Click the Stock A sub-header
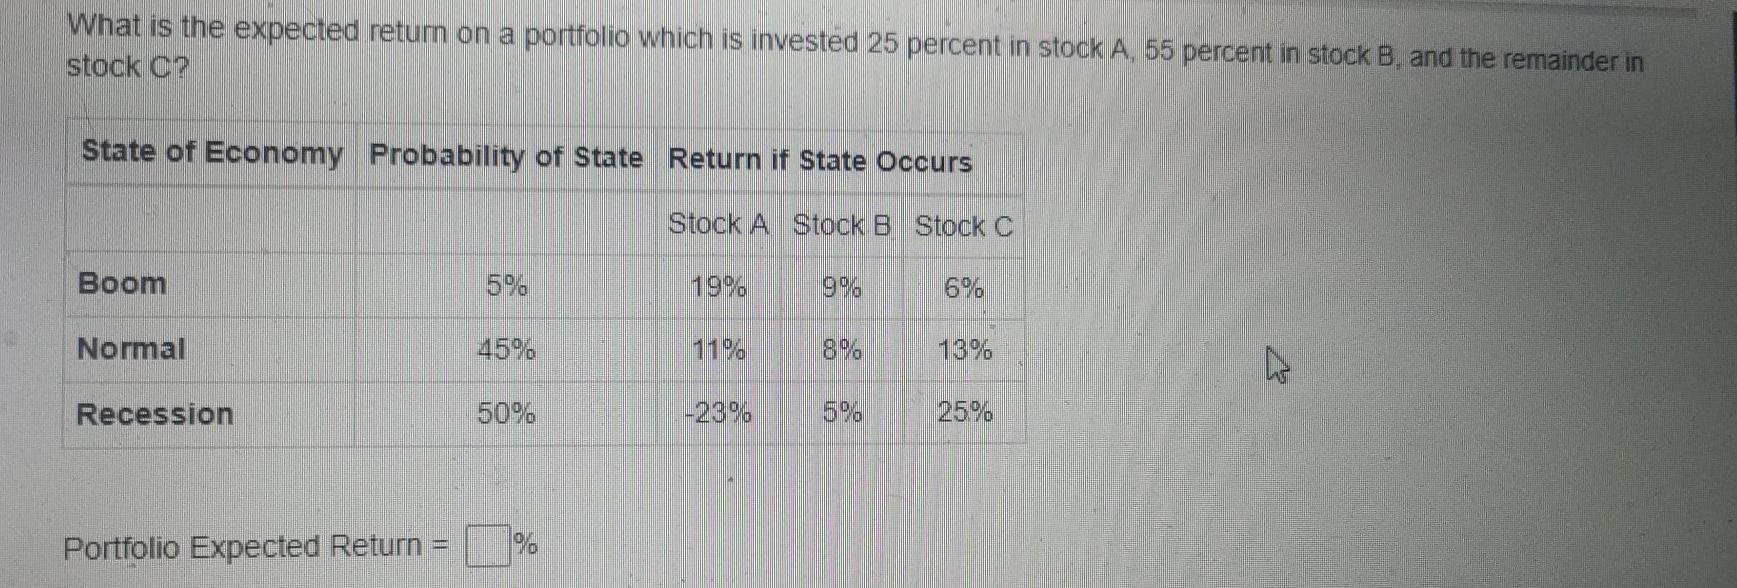This screenshot has height=588, width=1737. 719,226
